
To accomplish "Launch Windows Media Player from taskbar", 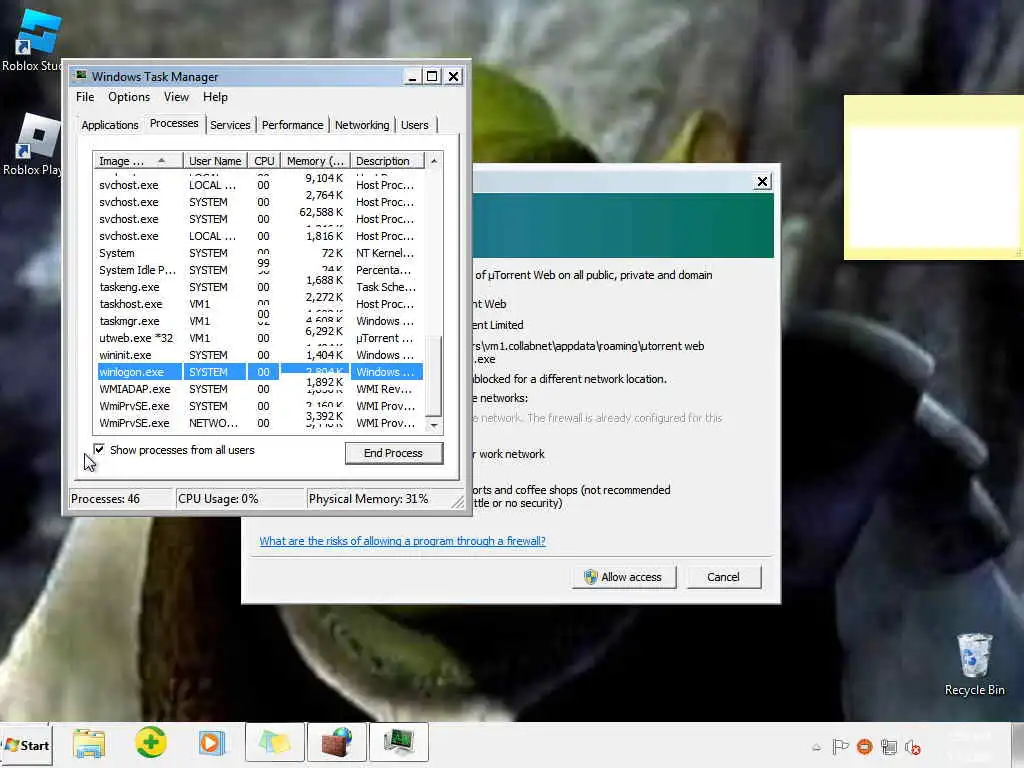I will (211, 743).
